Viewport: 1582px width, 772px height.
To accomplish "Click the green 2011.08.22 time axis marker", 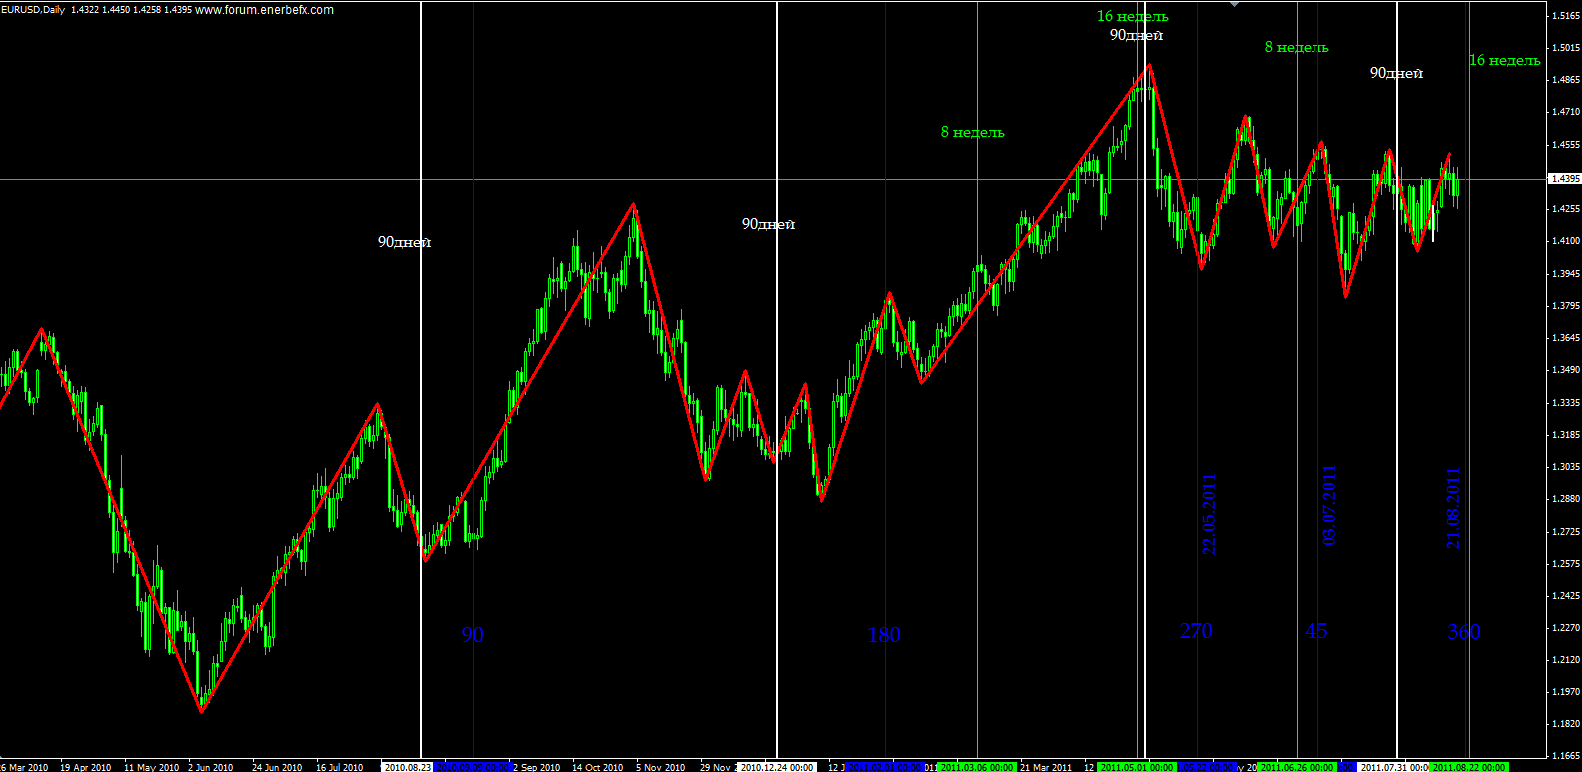I will 1468,767.
